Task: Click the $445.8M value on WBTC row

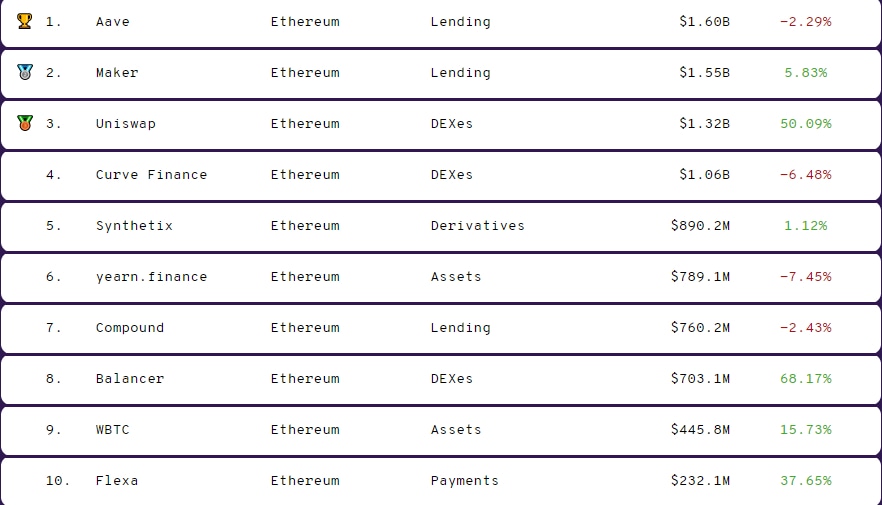Action: coord(700,430)
